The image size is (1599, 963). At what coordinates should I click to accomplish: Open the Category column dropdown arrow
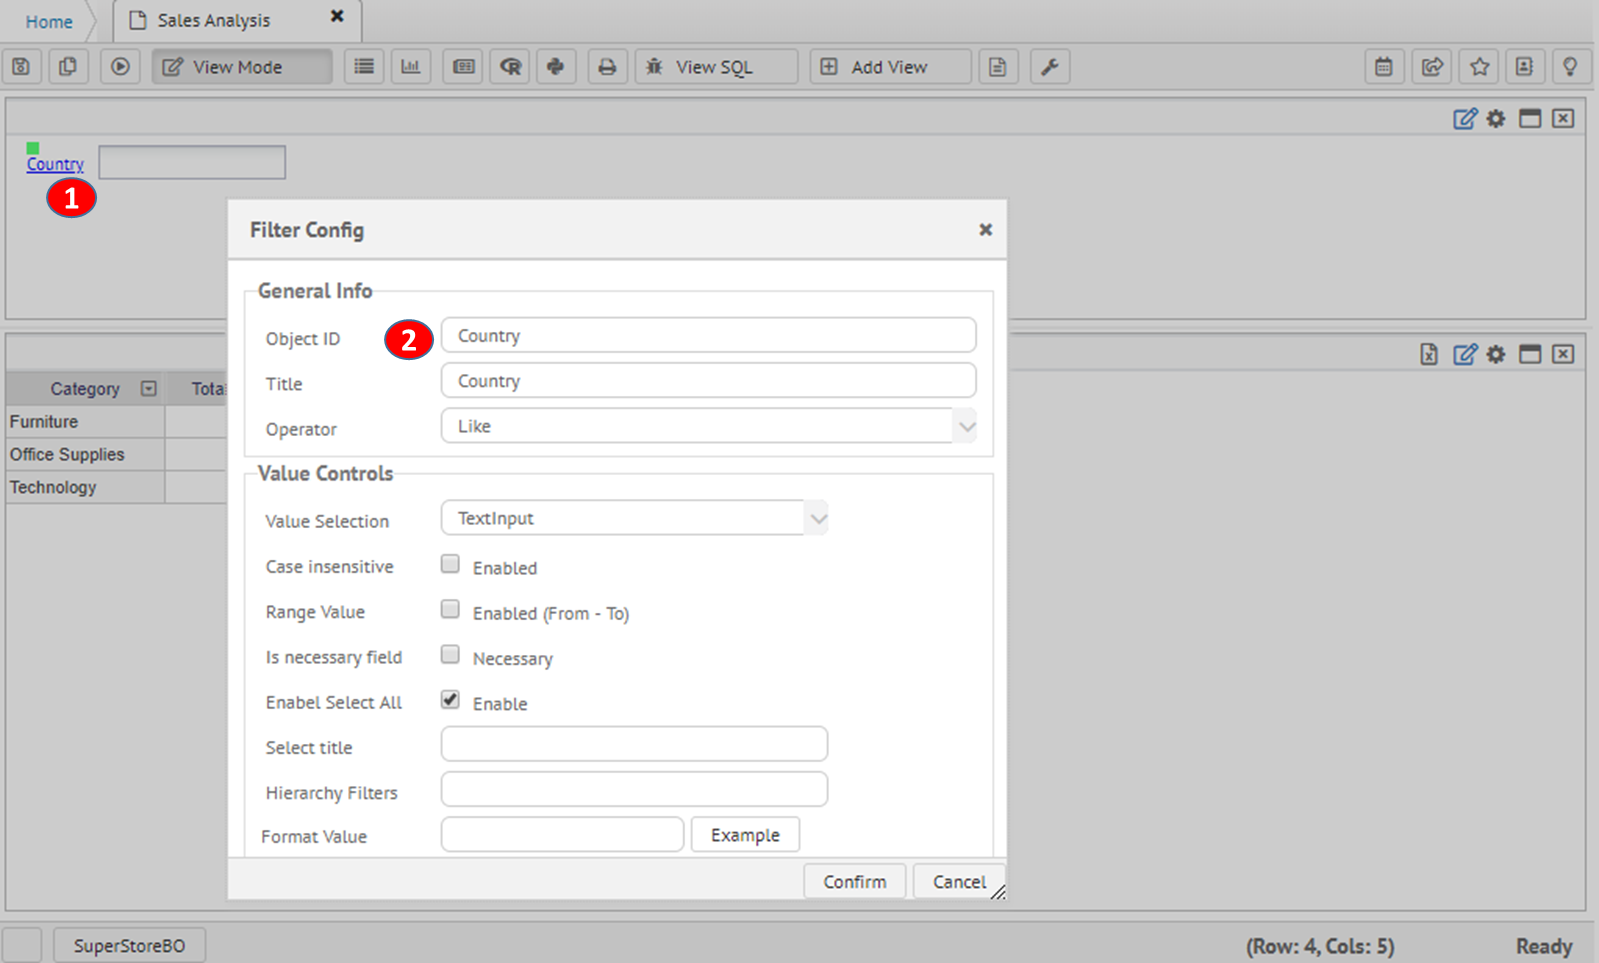click(149, 389)
